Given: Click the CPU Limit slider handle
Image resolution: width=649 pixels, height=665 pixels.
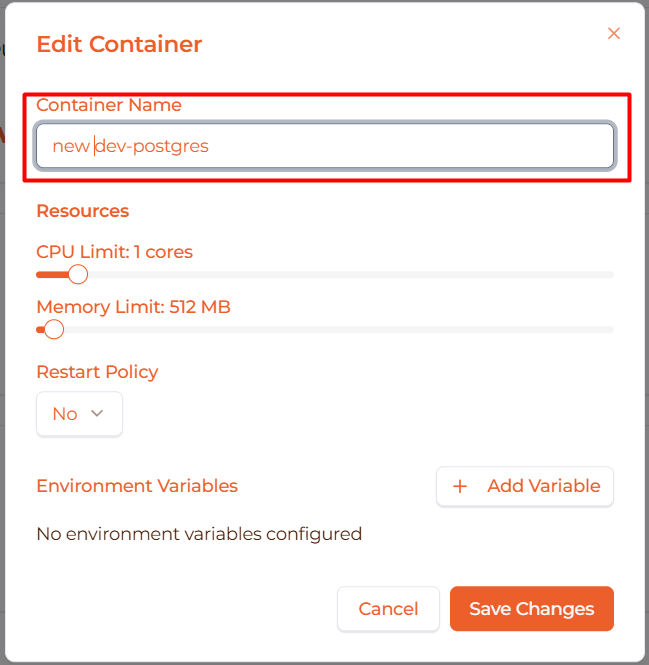Looking at the screenshot, I should pyautogui.click(x=78, y=274).
